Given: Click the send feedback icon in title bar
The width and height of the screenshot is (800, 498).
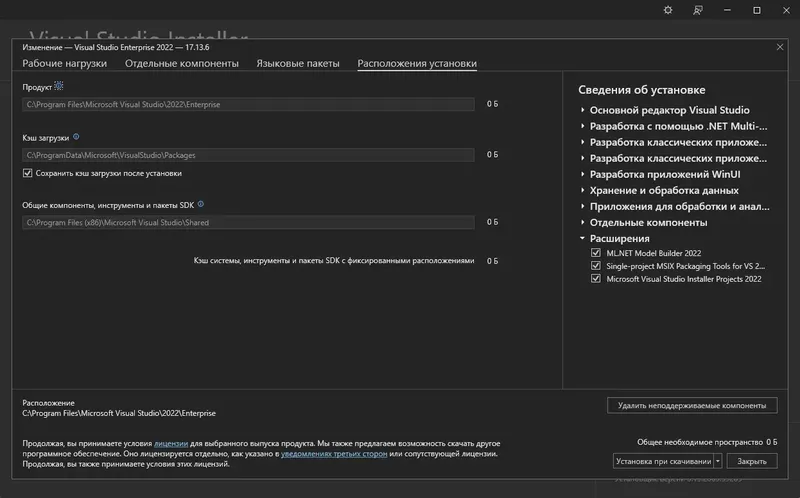Looking at the screenshot, I should [x=697, y=10].
